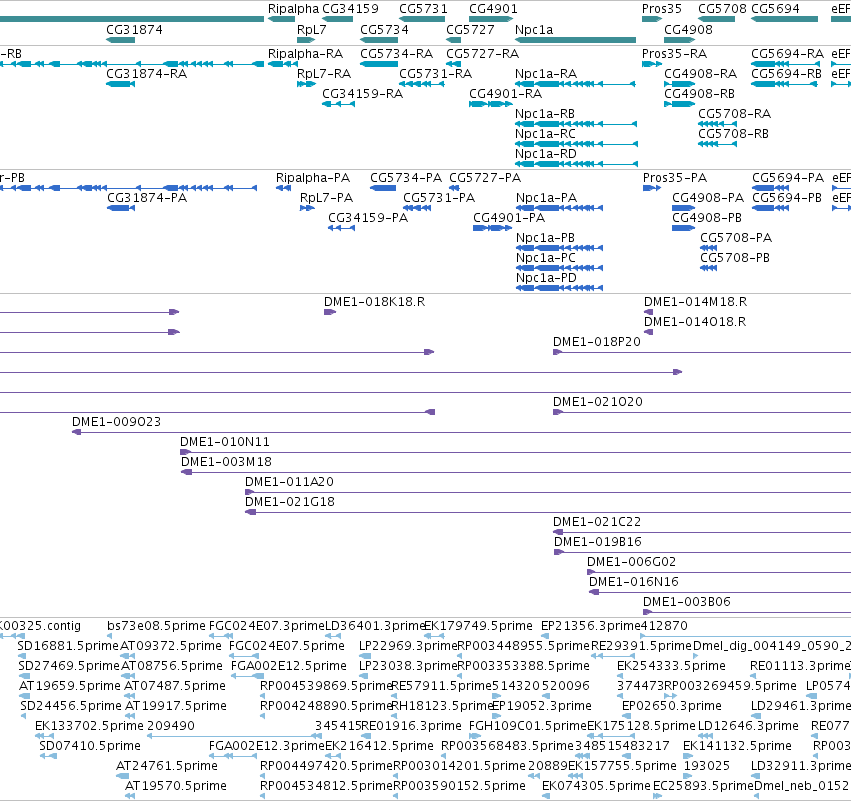Click the CG34159-PA protein label
The height and width of the screenshot is (801, 851).
[368, 218]
